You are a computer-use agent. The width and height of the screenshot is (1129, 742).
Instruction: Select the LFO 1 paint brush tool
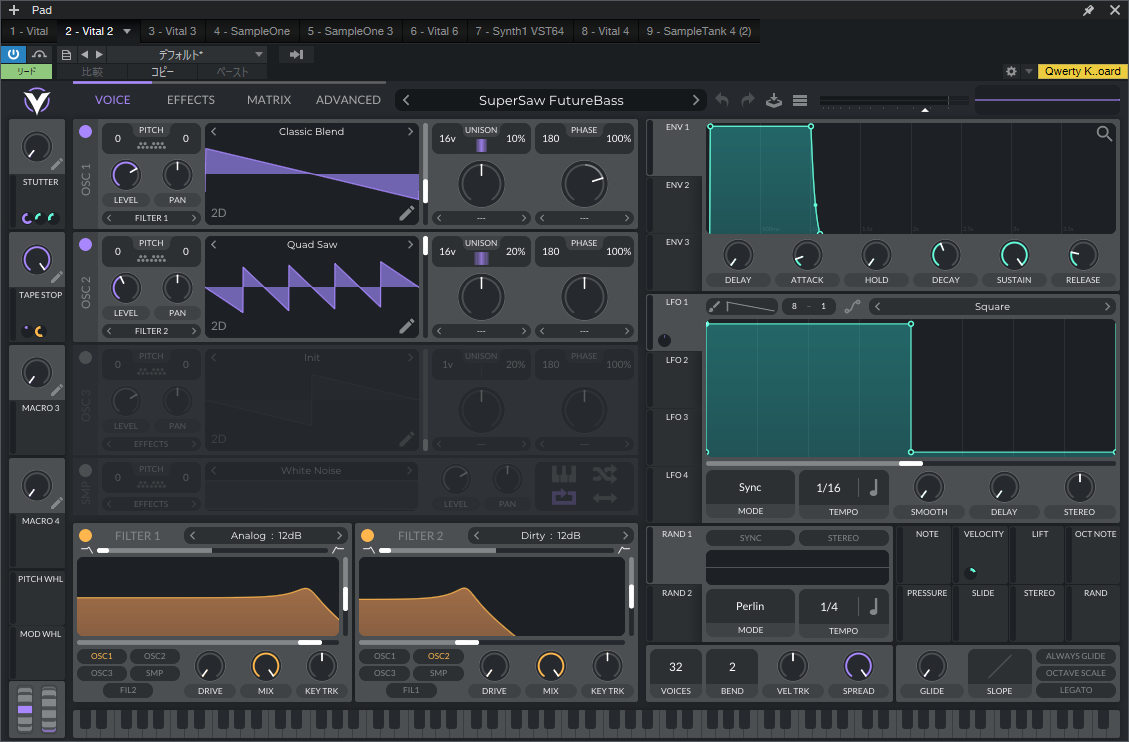point(714,307)
